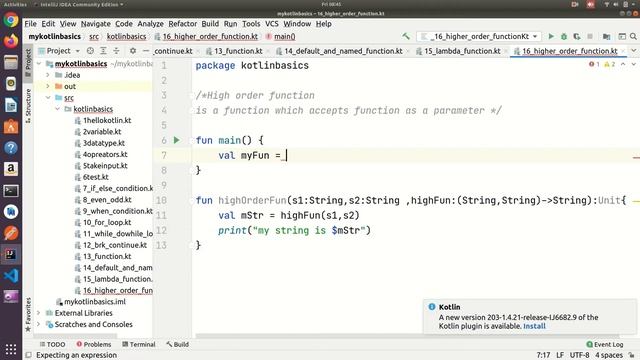Viewport: 640px width, 360px height.
Task: Toggle the Favorites tool window stripe button
Action: (28, 314)
